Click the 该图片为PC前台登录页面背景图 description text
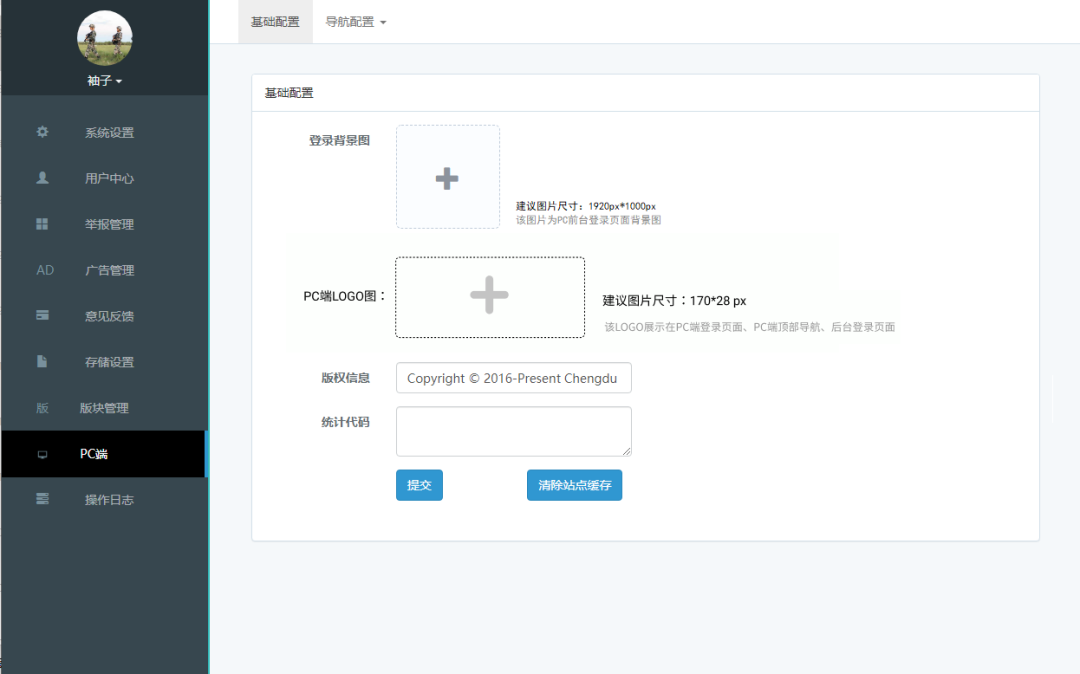 pyautogui.click(x=589, y=220)
